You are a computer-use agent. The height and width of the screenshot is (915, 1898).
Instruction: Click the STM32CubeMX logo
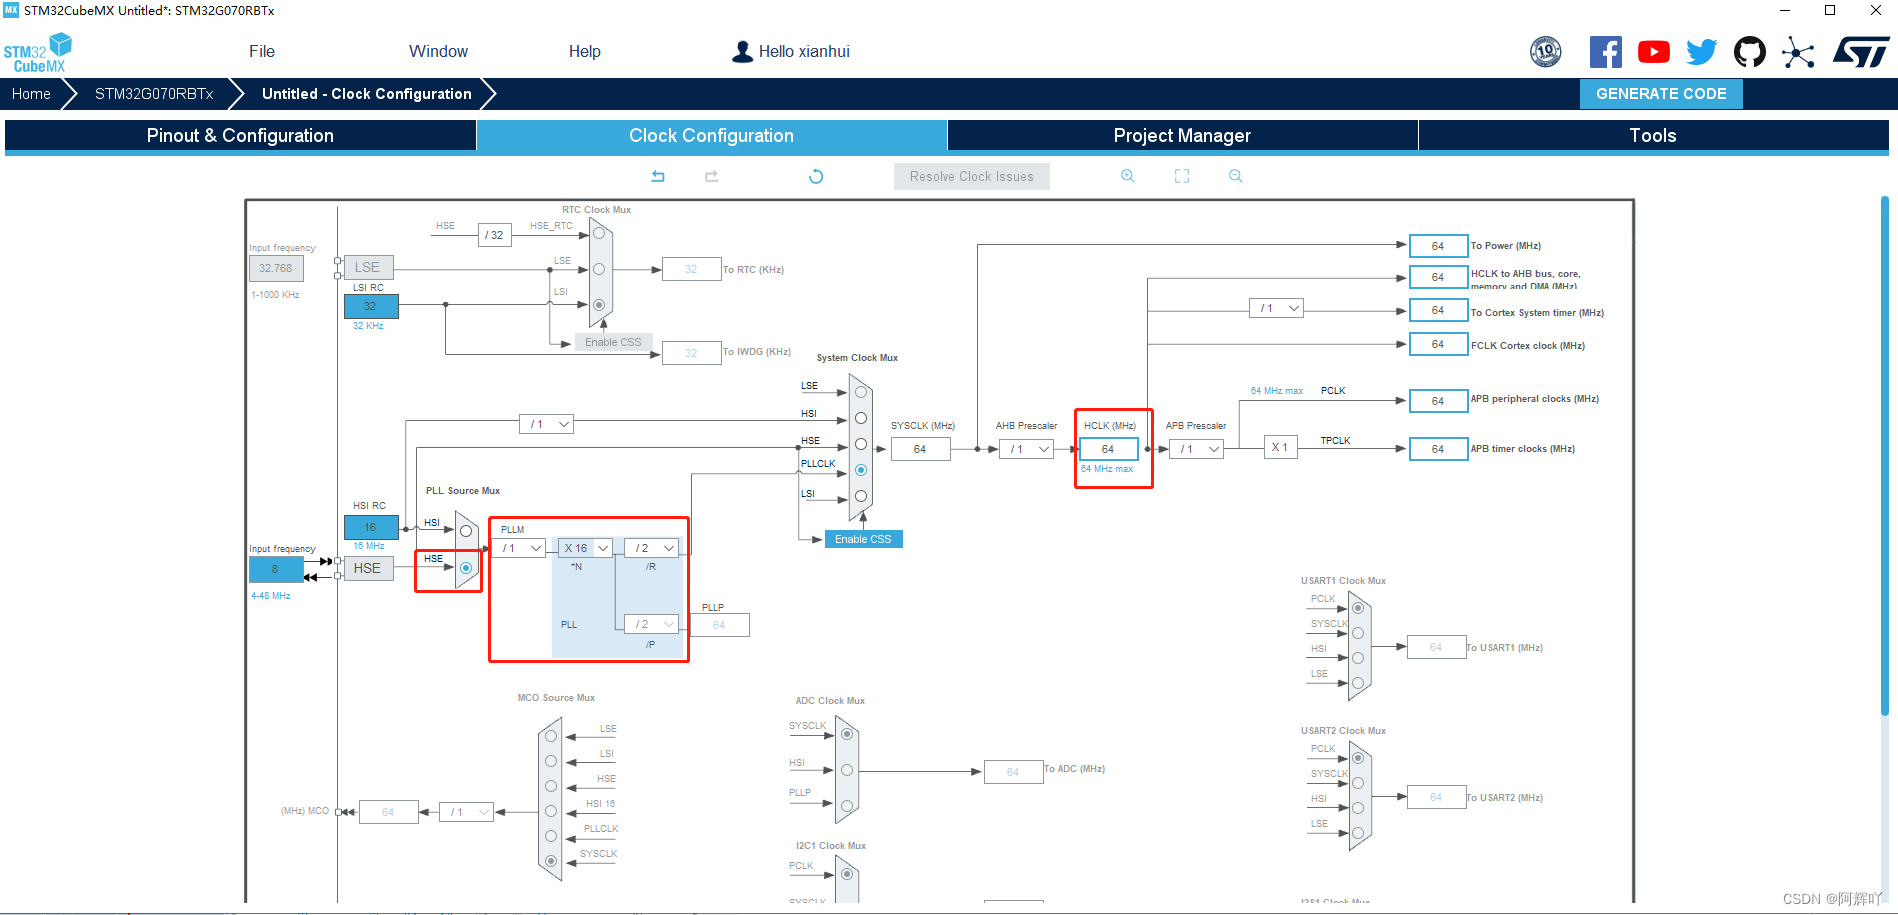pos(38,53)
